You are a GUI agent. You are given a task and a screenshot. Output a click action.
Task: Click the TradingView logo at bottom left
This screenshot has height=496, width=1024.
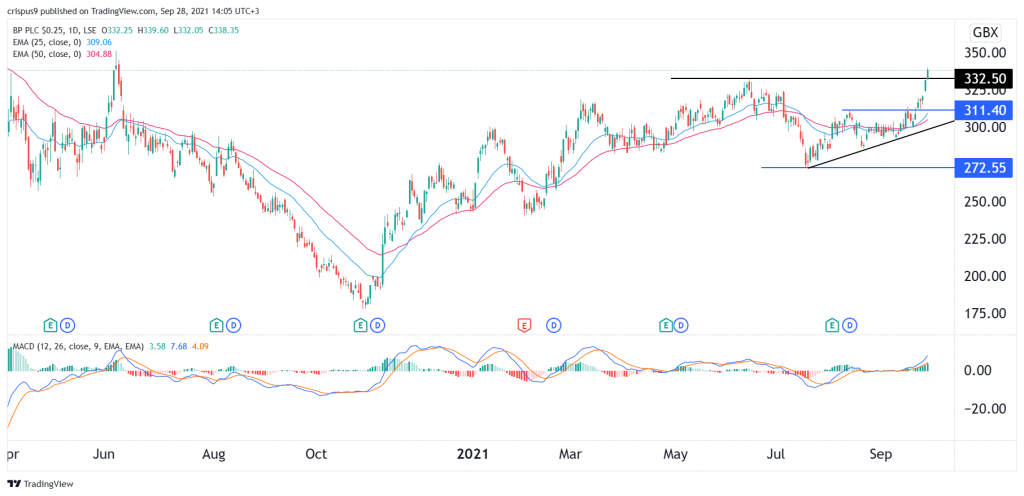40,484
